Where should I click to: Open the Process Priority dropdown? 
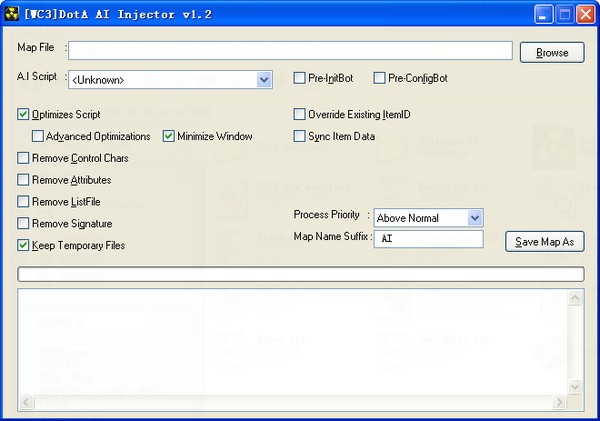pyautogui.click(x=474, y=218)
